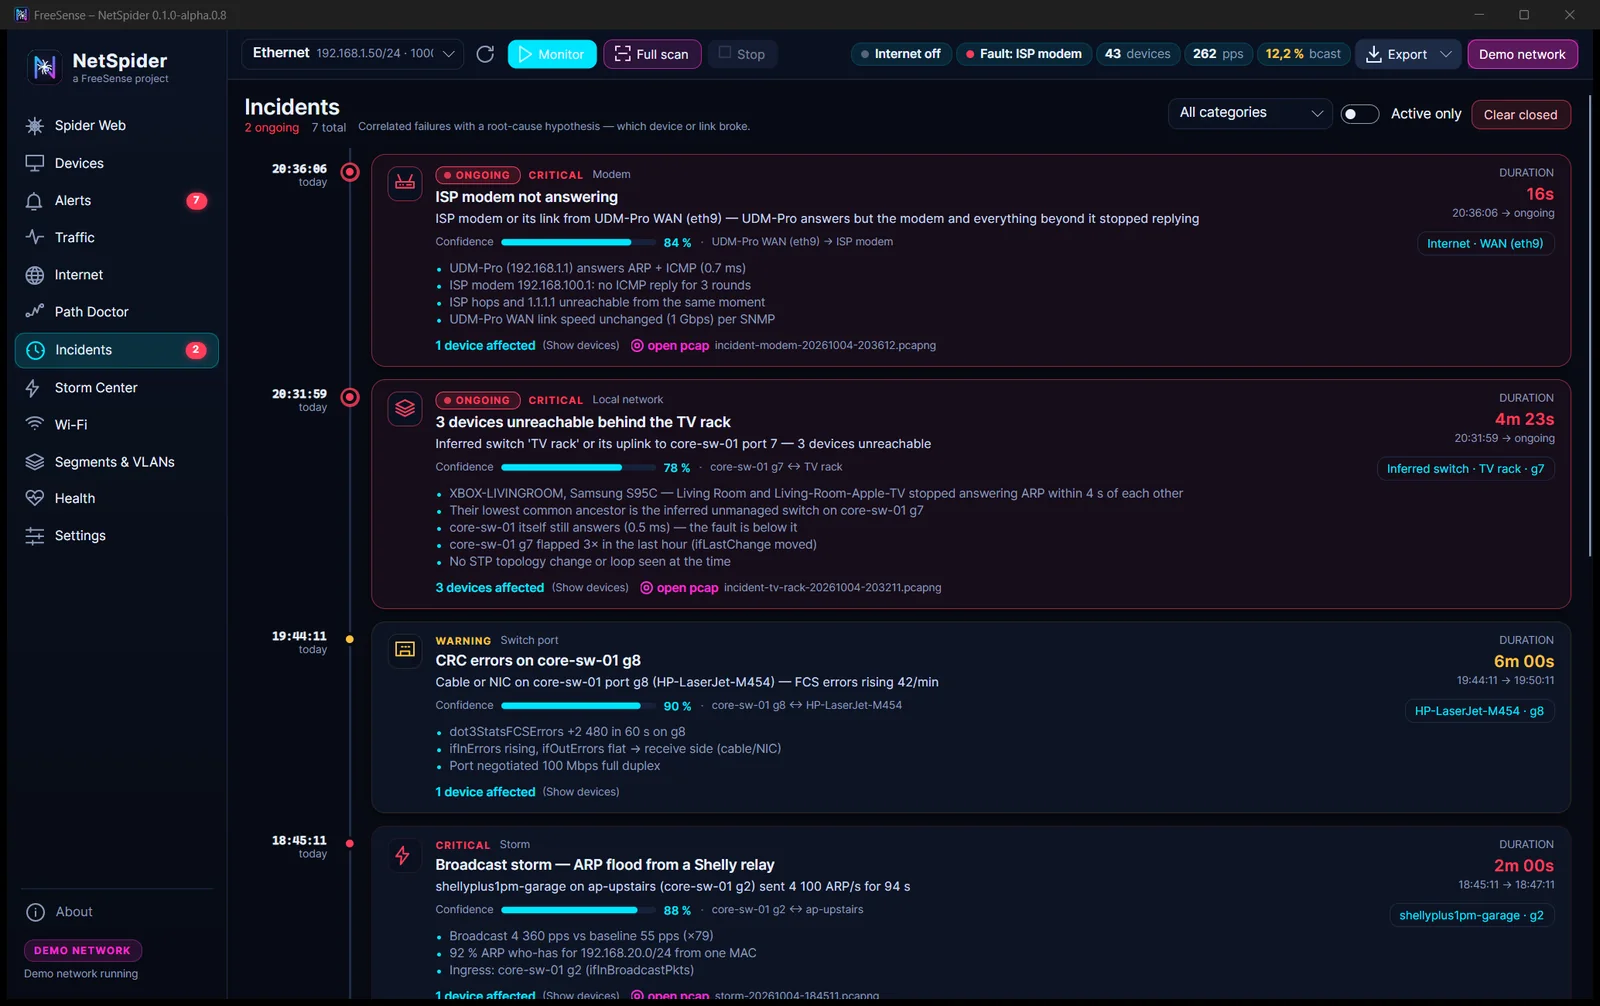Open pcap for incident-tv-rack capture

click(x=679, y=588)
